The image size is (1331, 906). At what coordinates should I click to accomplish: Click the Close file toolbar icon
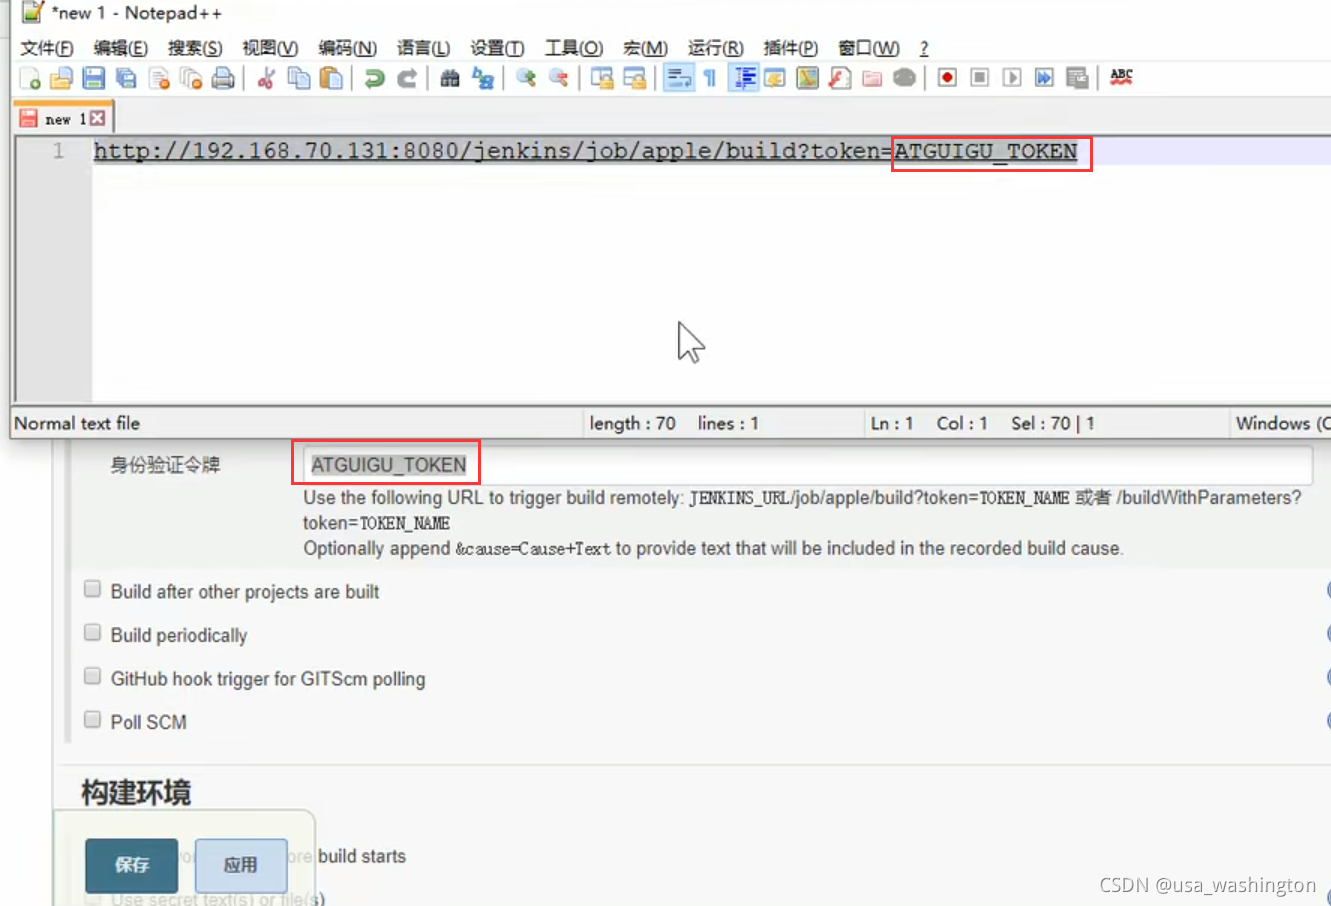pos(159,78)
